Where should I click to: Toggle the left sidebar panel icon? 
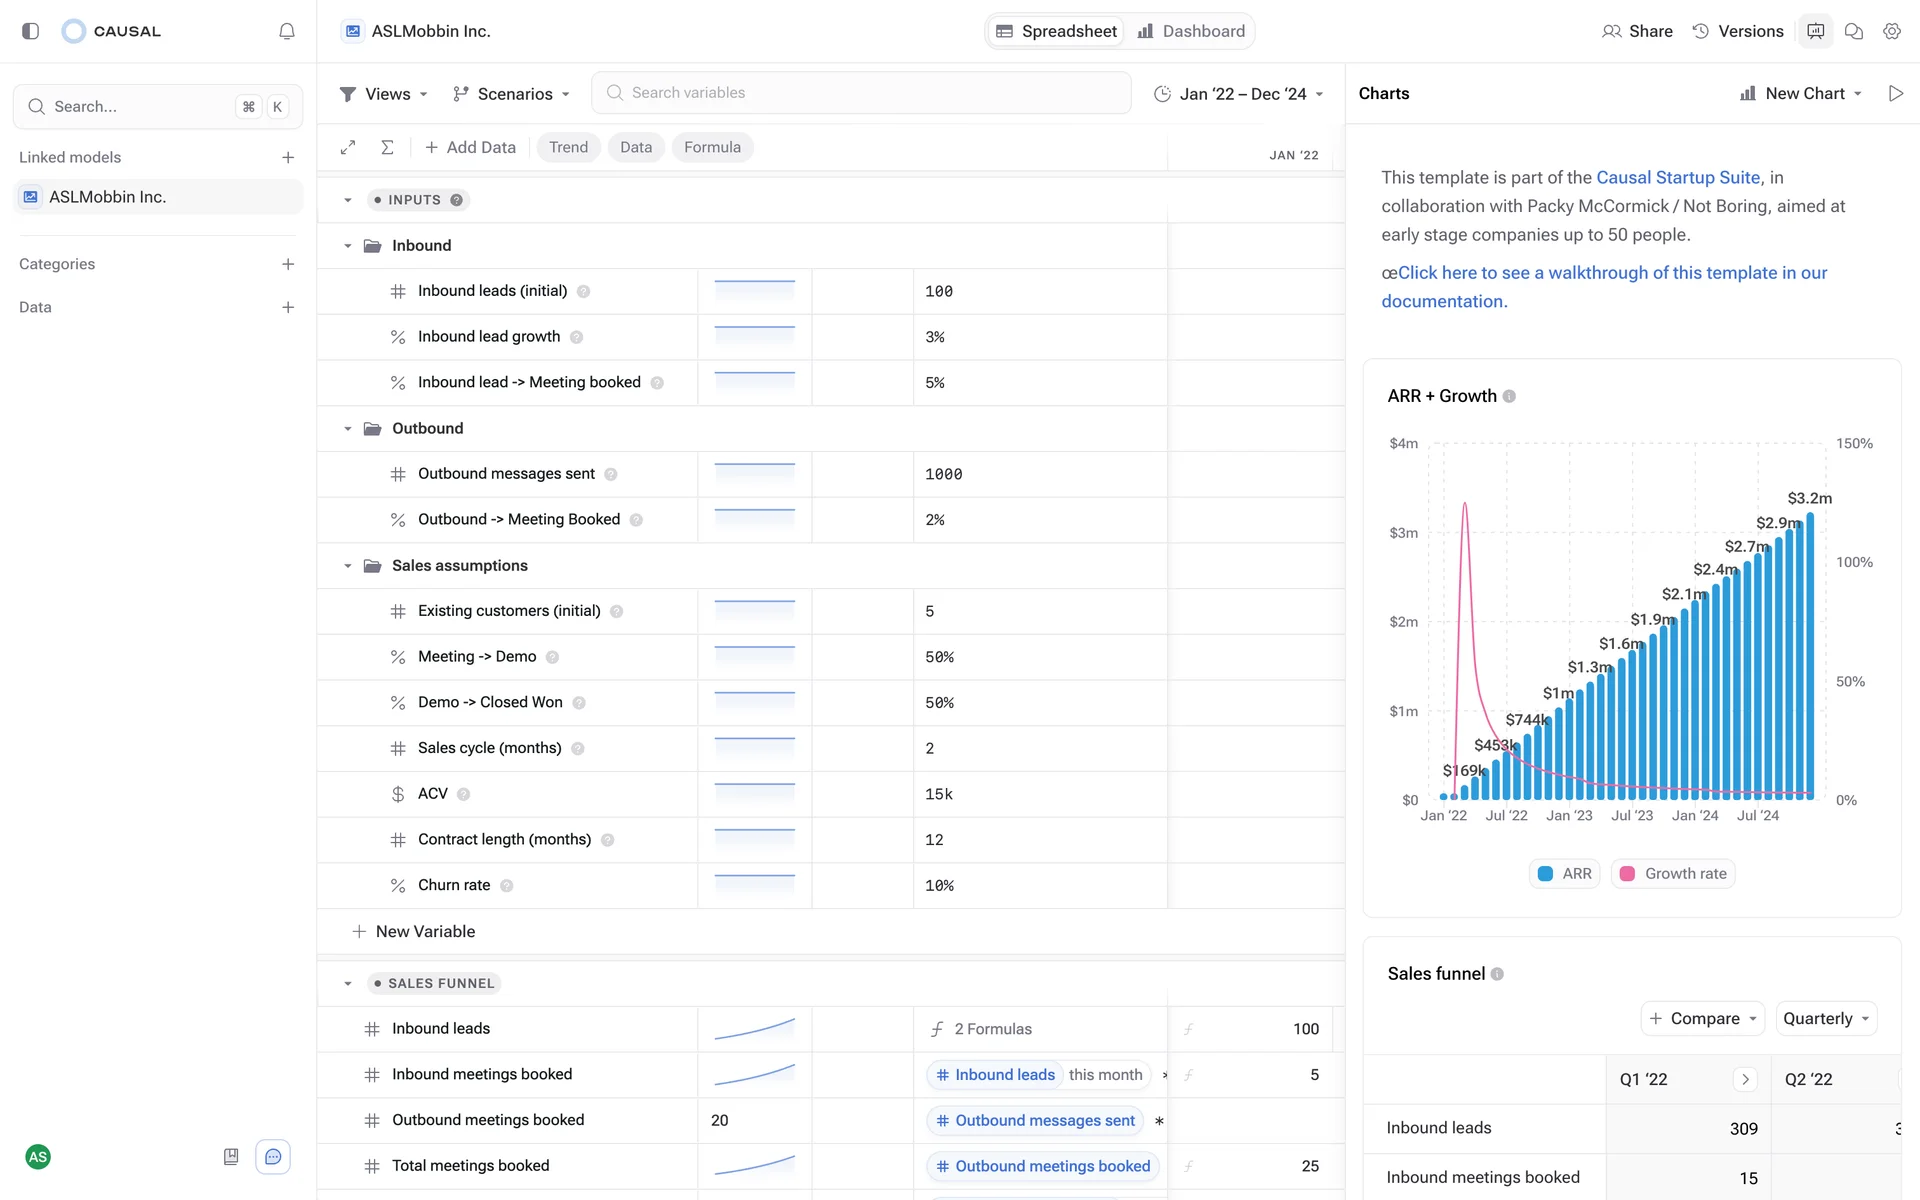click(30, 31)
